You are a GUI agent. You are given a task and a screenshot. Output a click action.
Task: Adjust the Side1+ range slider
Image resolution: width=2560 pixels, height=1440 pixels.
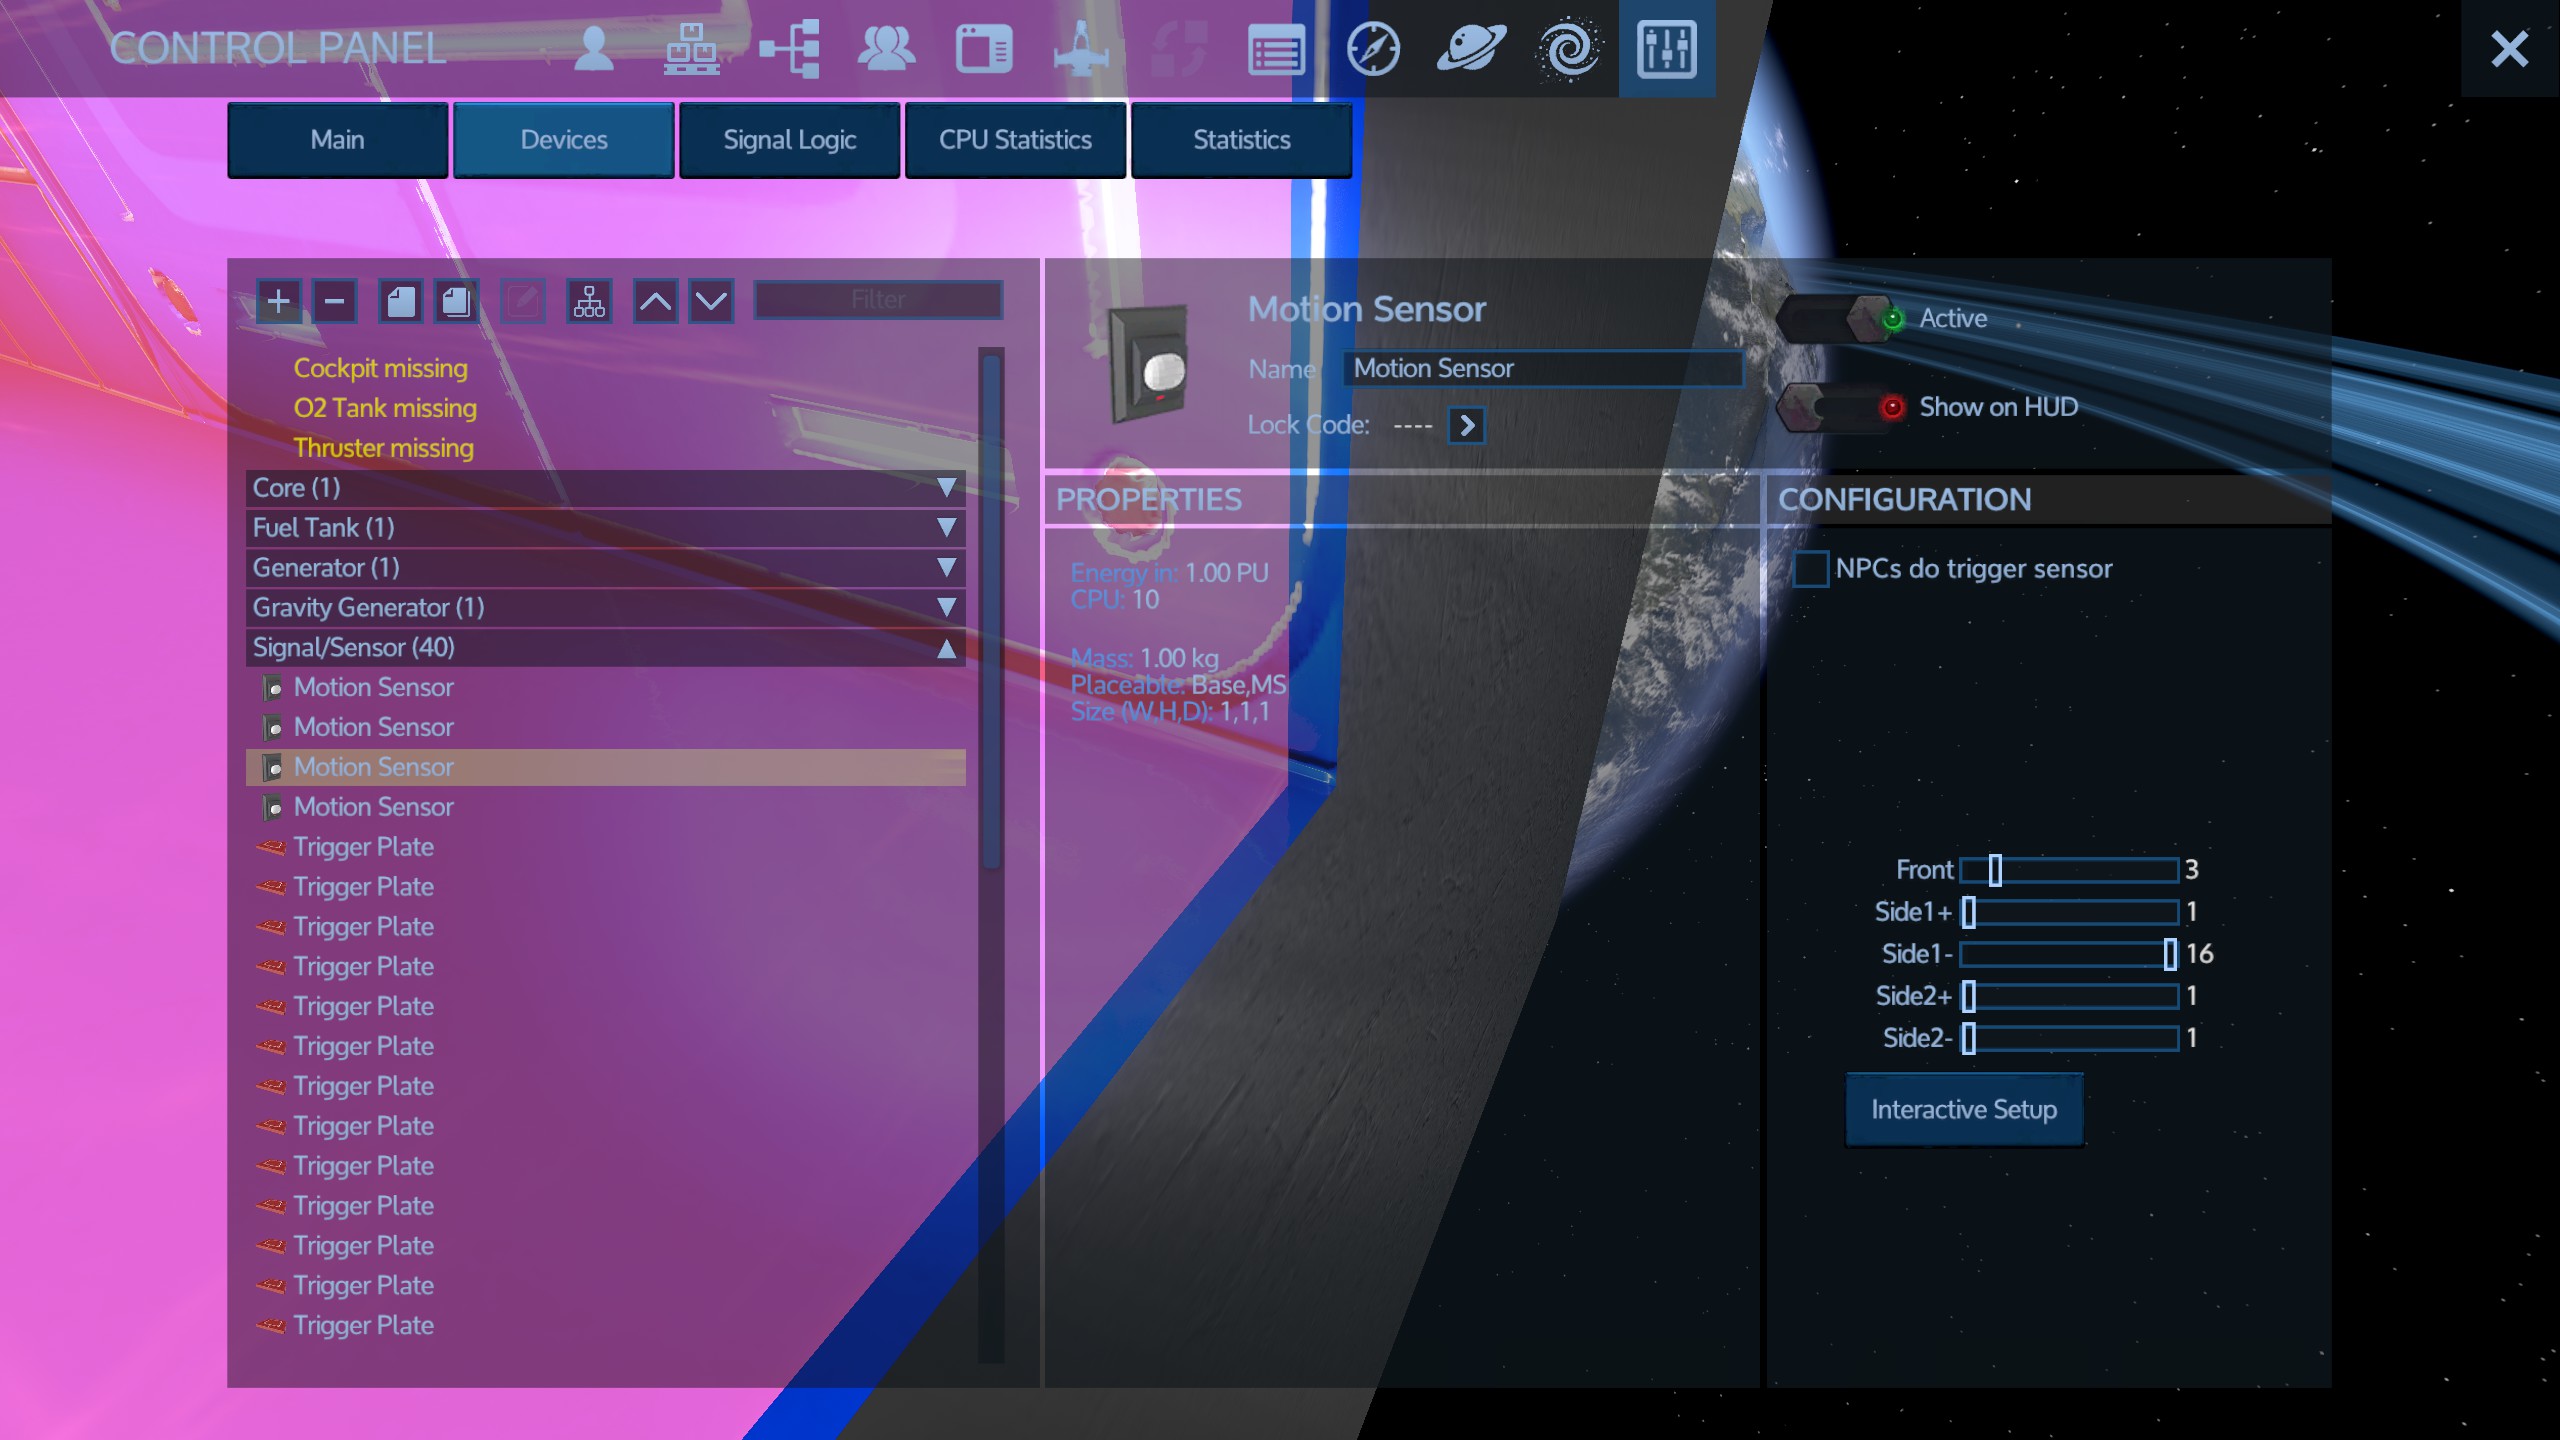tap(2069, 912)
